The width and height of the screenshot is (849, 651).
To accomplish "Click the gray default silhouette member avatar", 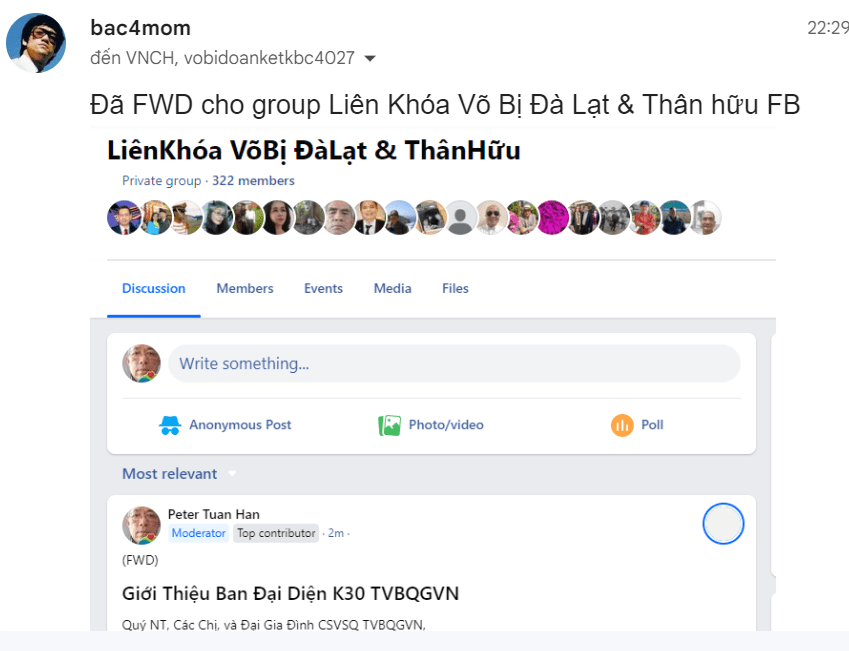I will pos(461,218).
